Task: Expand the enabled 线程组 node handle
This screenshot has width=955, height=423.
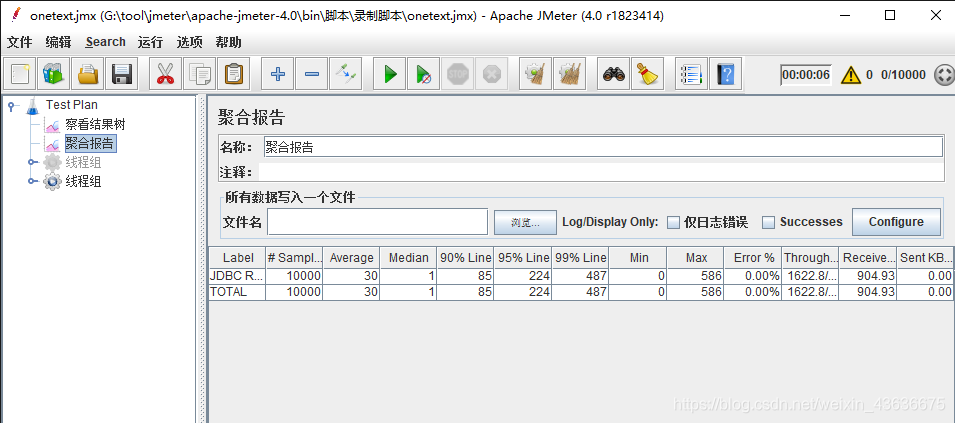Action: [x=32, y=181]
